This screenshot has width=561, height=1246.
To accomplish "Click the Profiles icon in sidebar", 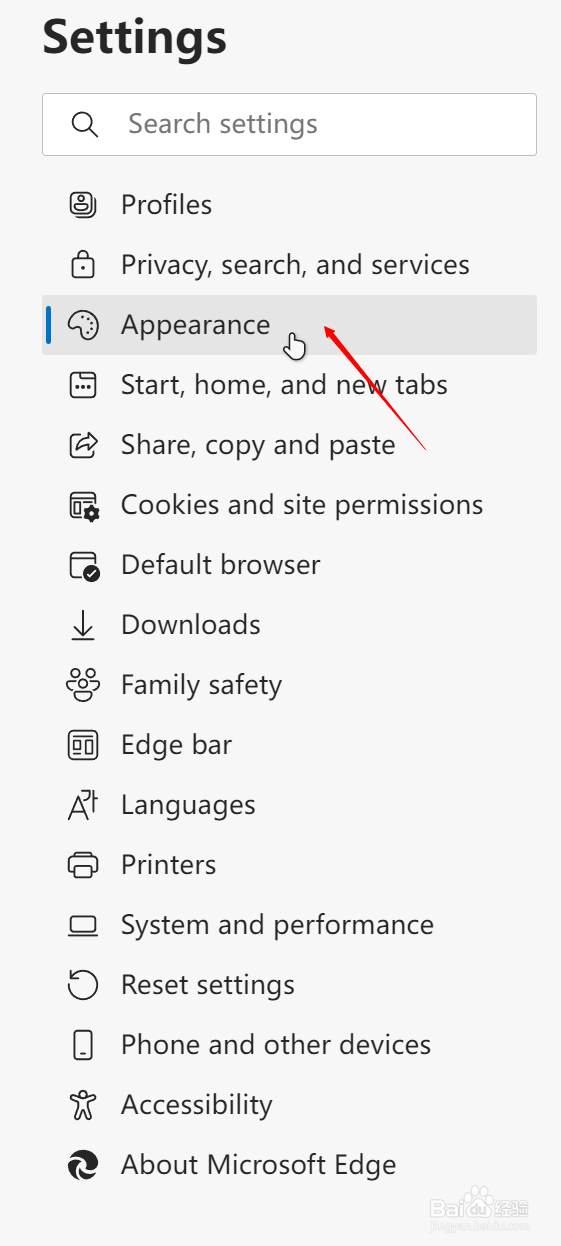I will [83, 205].
